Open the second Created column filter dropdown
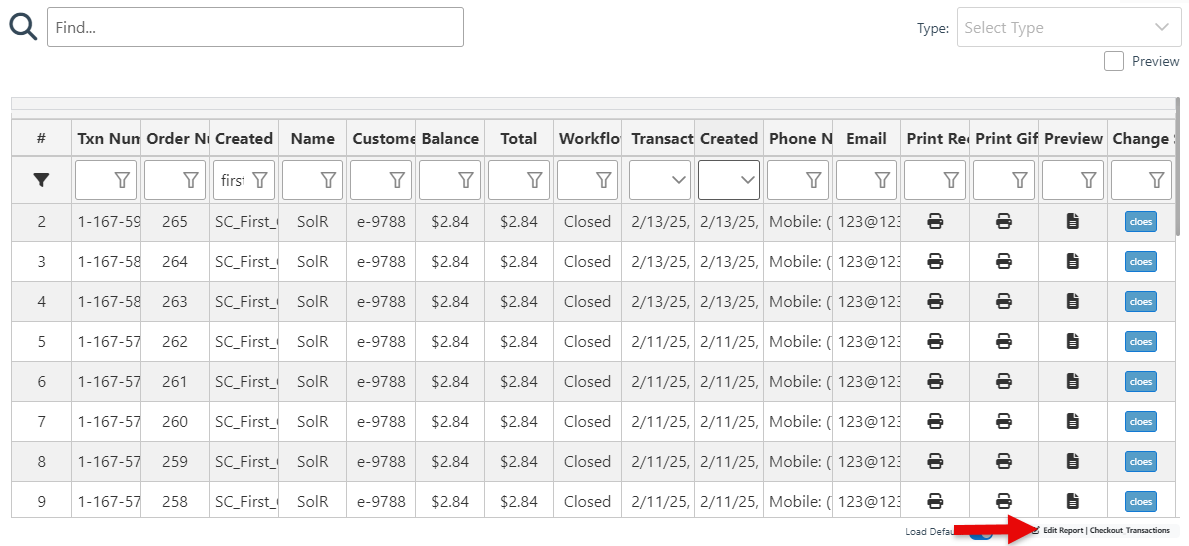Screen dimensions: 1189x546 [x=729, y=180]
